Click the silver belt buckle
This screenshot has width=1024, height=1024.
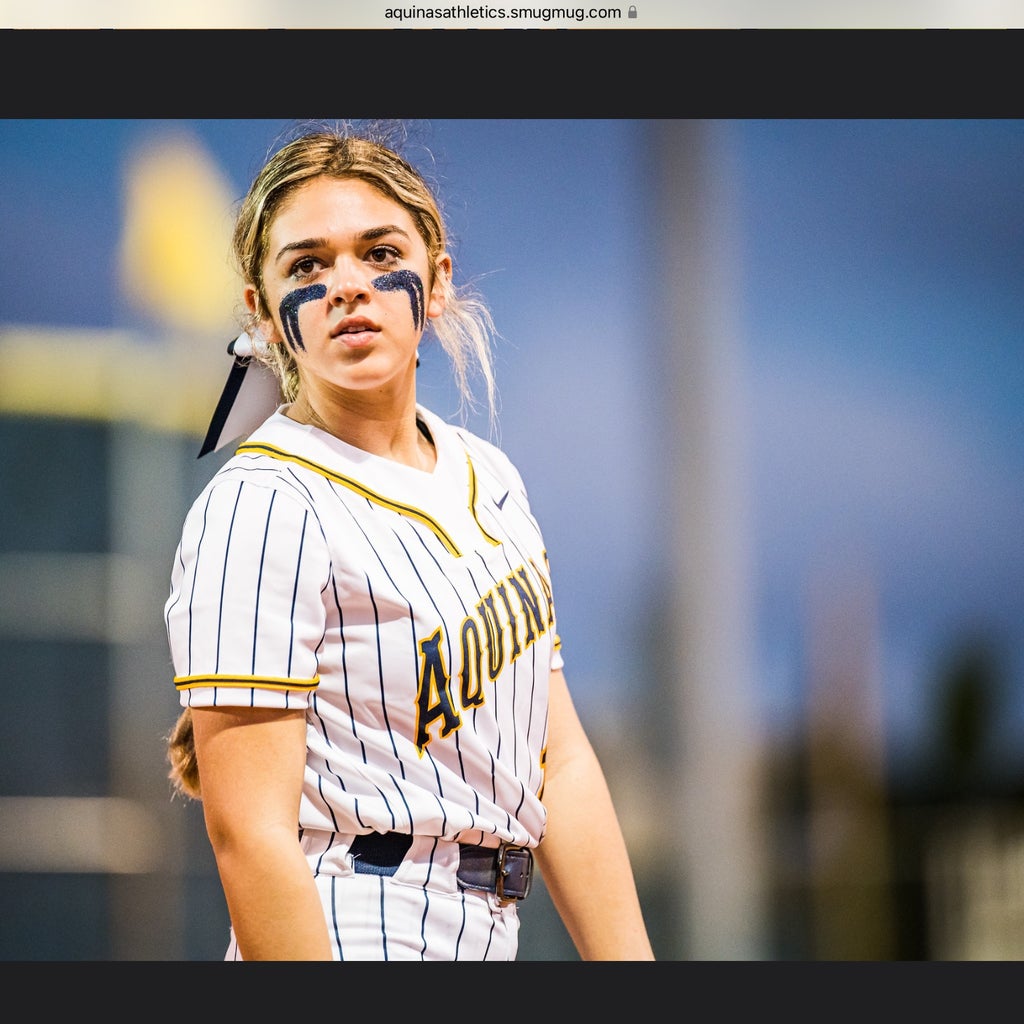(514, 871)
